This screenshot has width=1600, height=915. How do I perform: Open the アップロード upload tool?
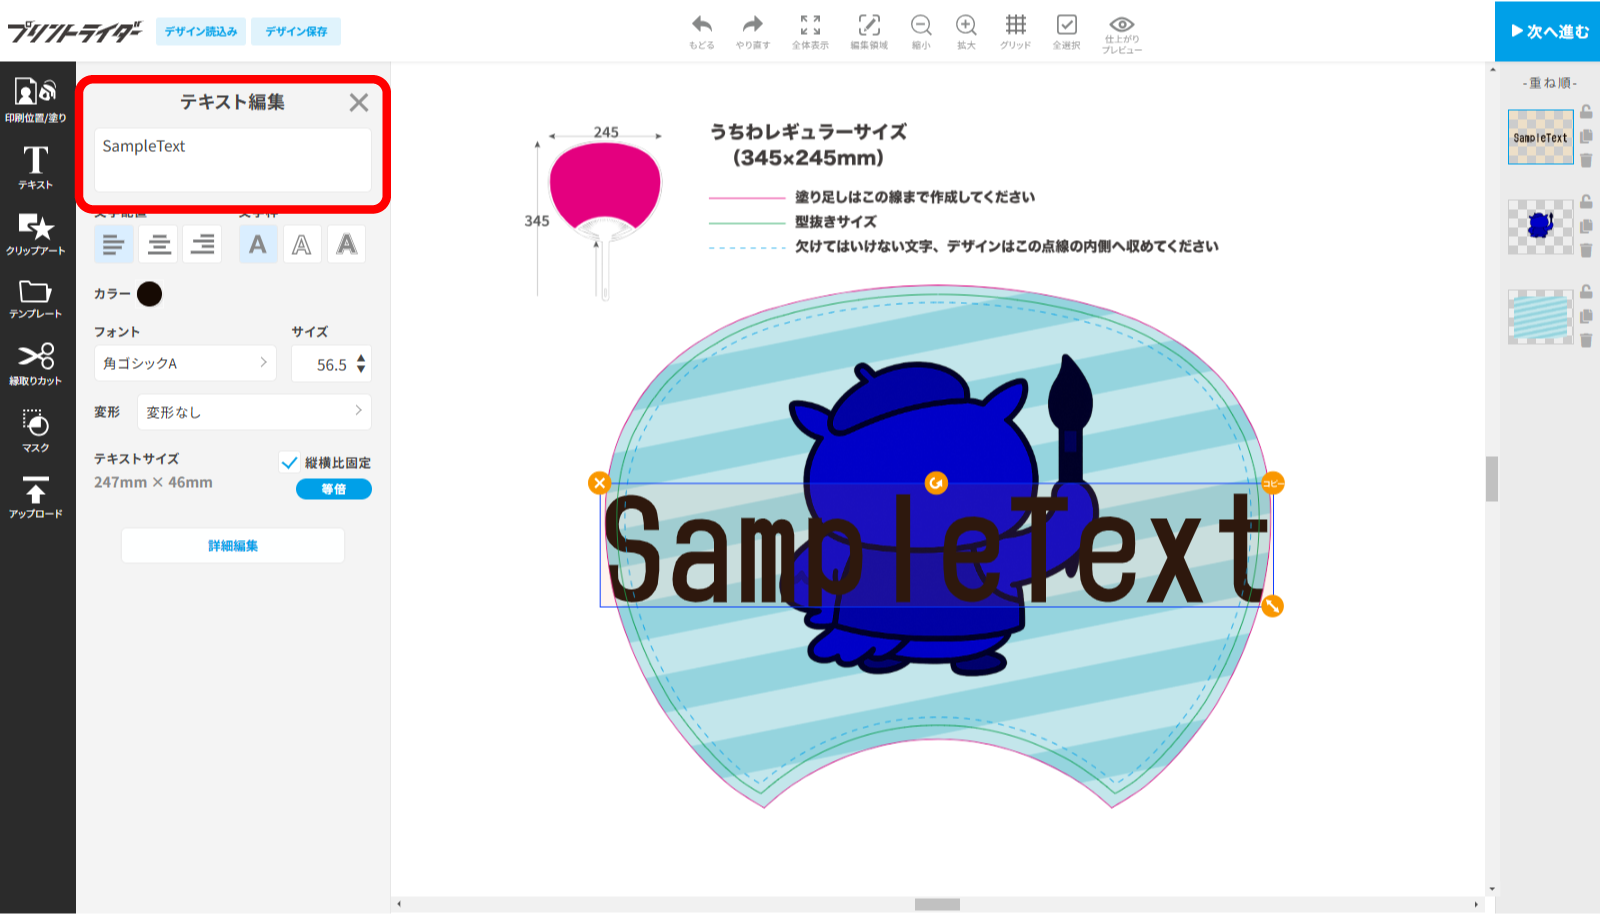tap(36, 497)
